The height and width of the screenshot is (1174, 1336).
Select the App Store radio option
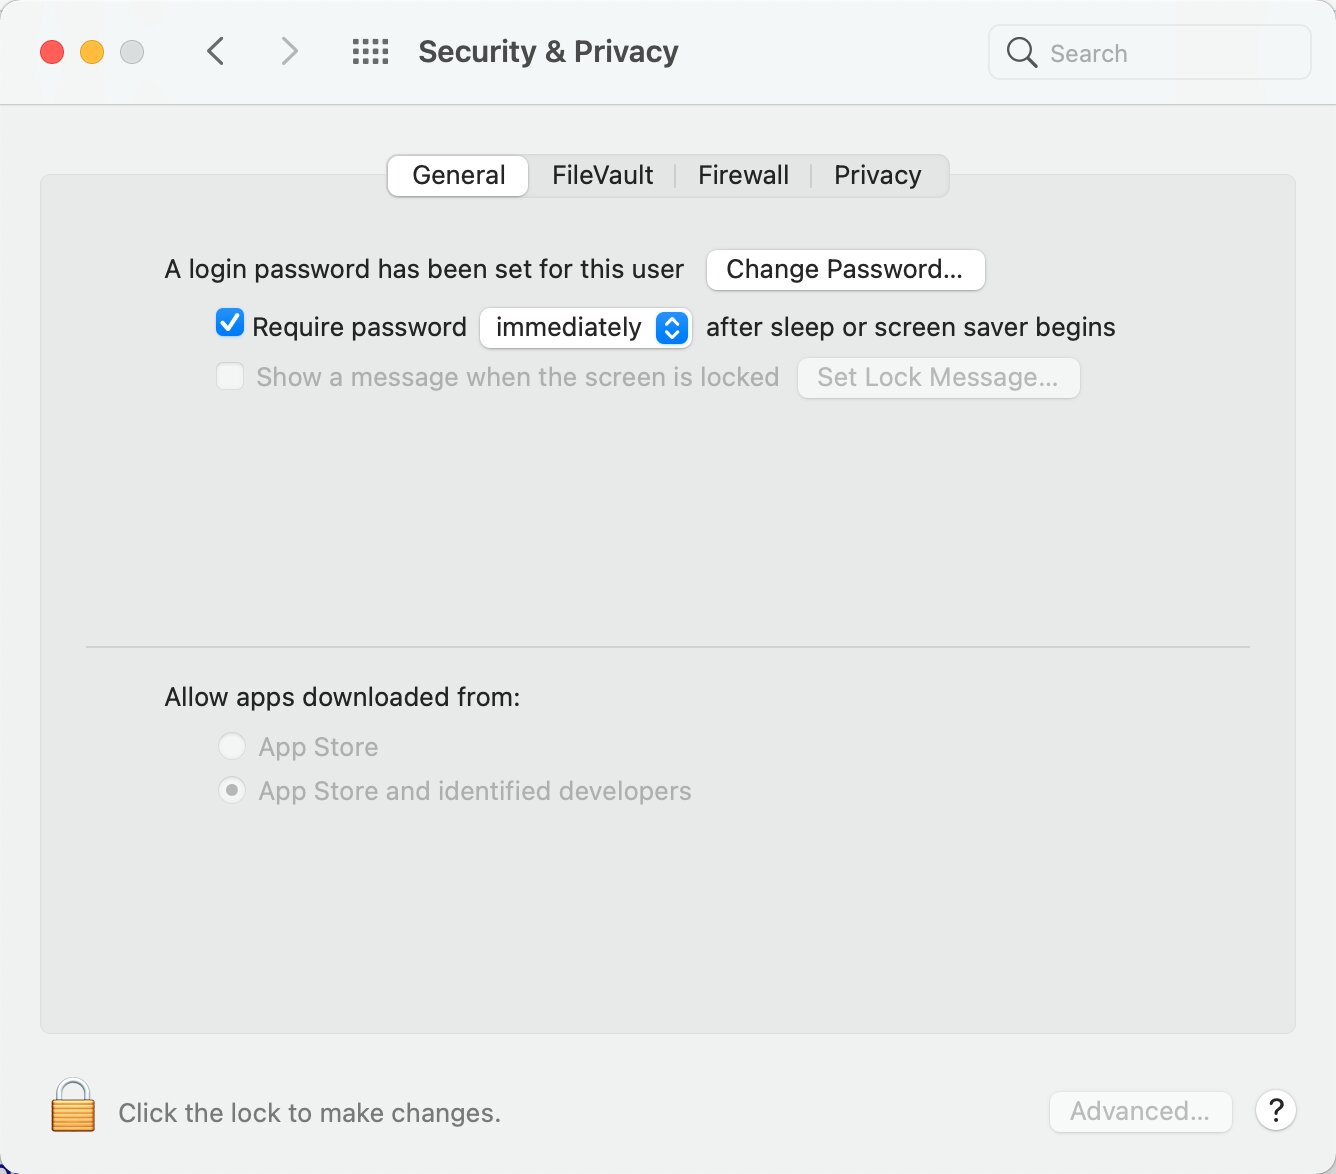[232, 746]
